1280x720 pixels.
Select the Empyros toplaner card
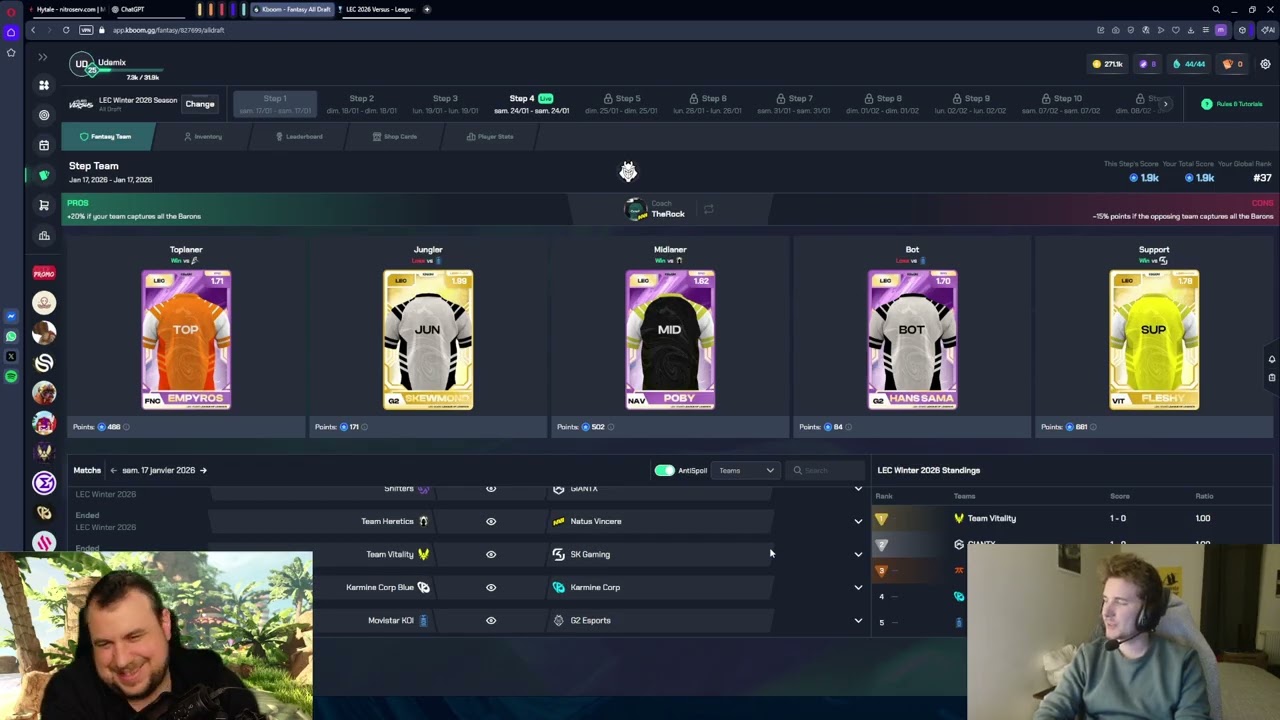[x=186, y=340]
